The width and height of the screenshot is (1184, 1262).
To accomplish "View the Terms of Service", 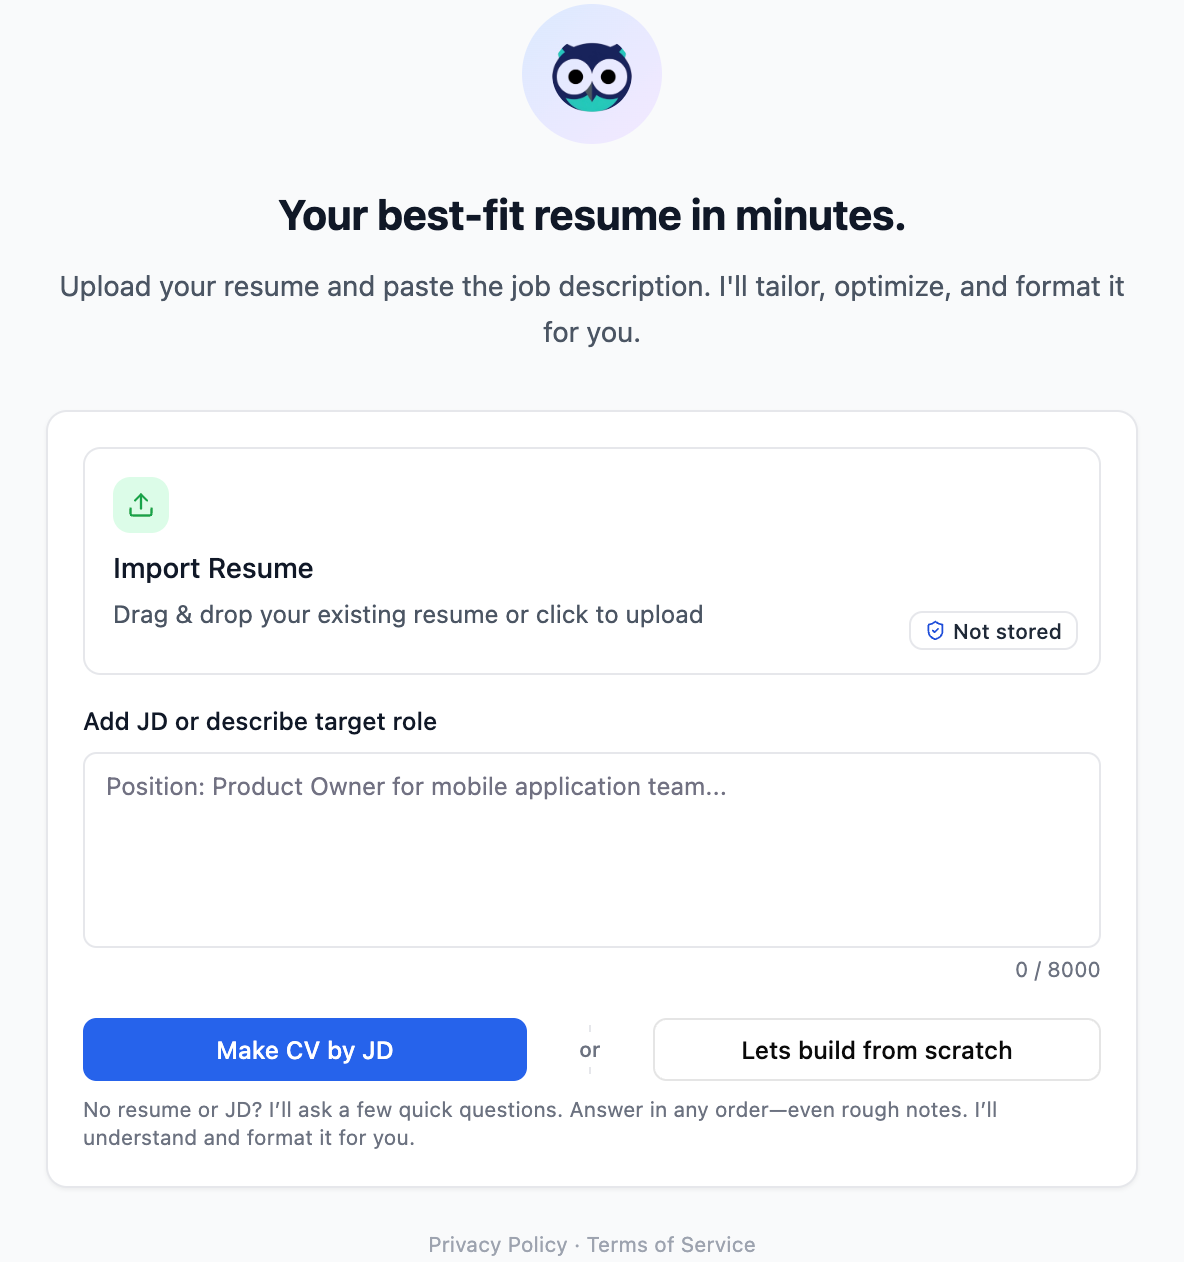I will [x=671, y=1244].
